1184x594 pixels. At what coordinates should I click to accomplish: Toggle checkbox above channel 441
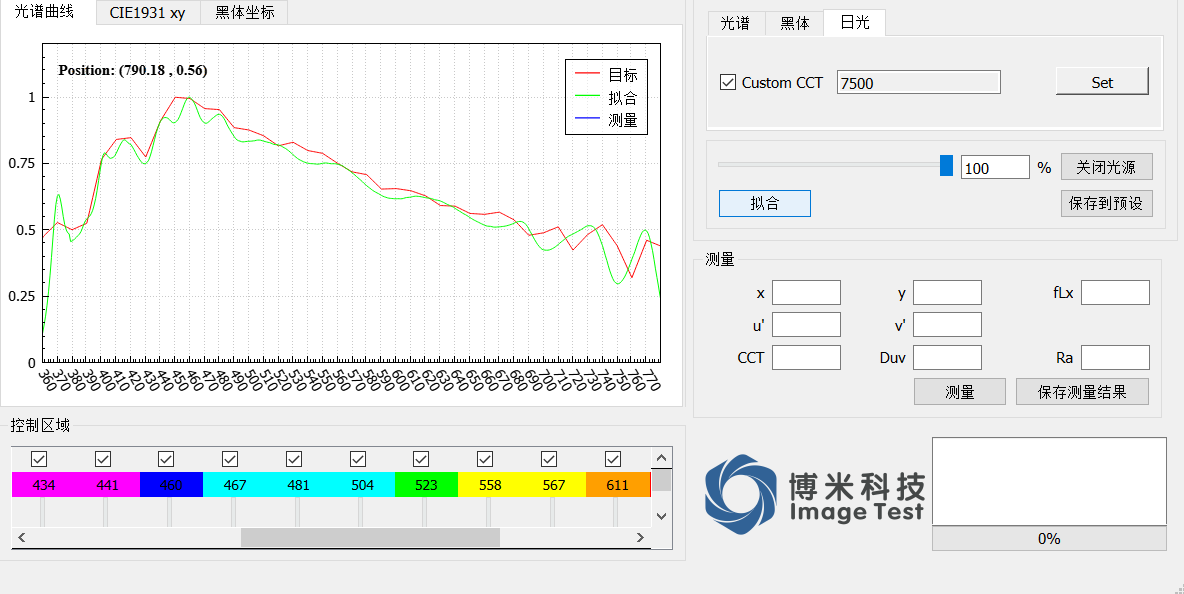pos(103,459)
